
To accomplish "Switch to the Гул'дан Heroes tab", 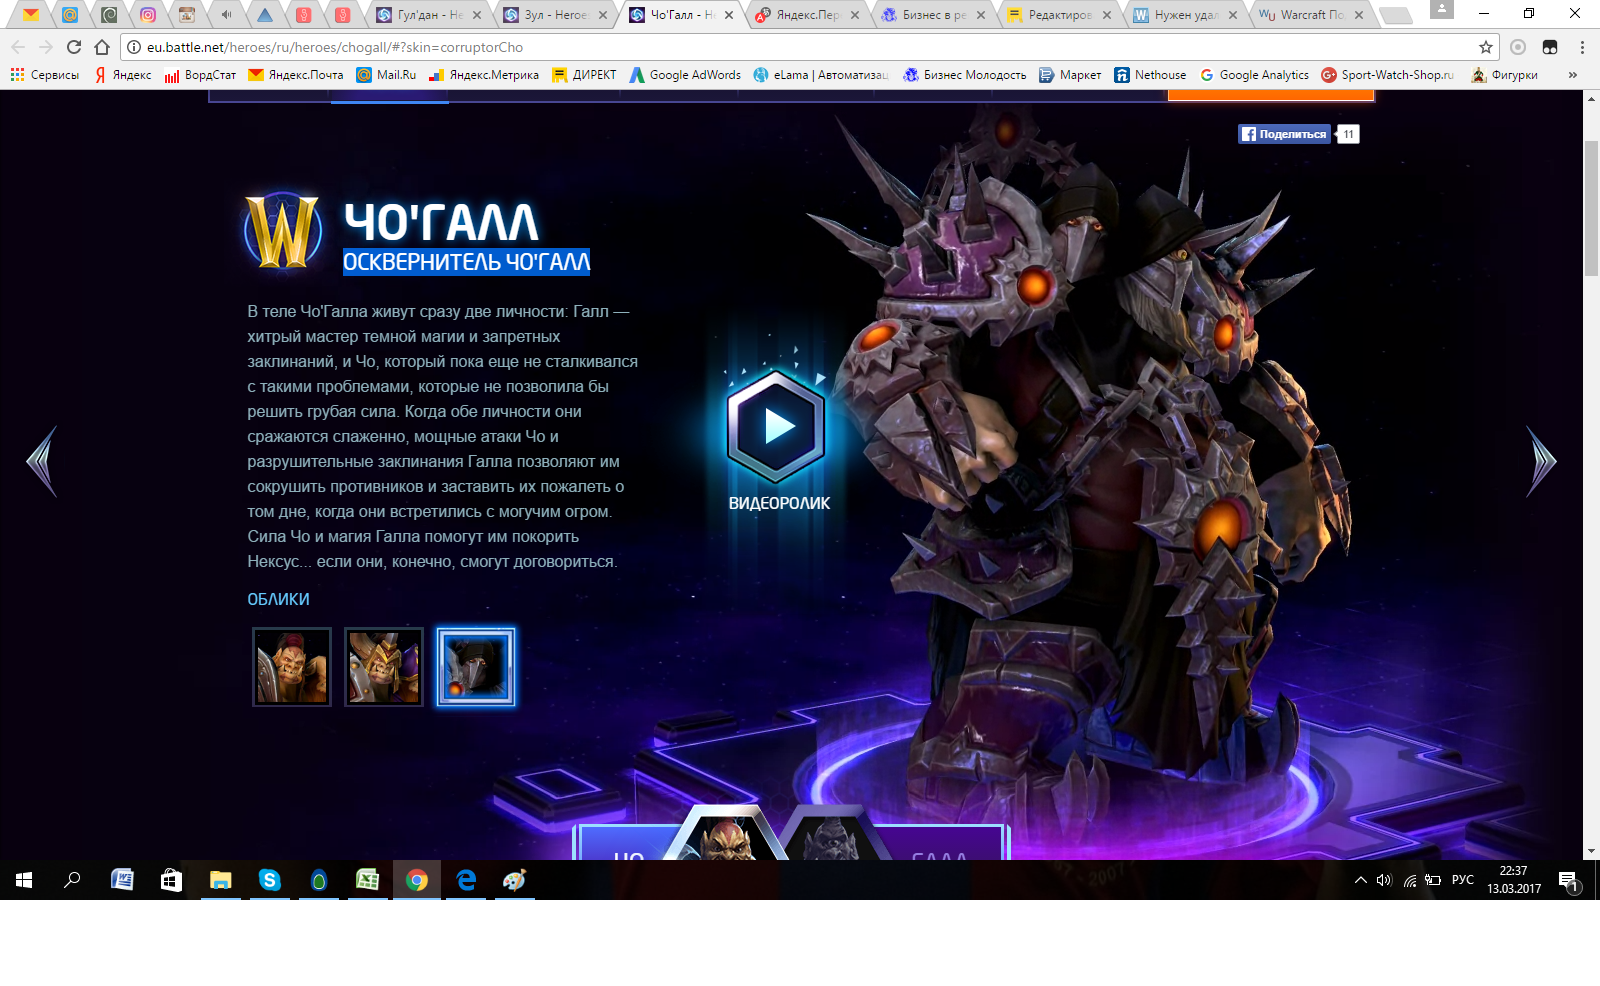I will (x=430, y=15).
